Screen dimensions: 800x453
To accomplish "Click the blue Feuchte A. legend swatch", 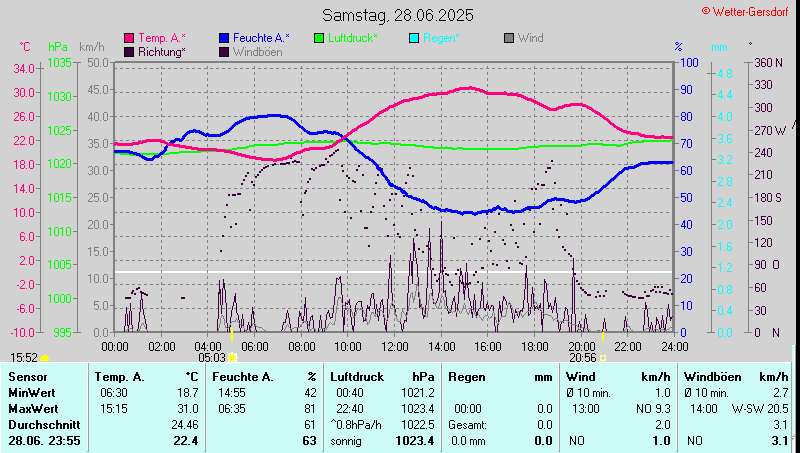I will [x=224, y=38].
